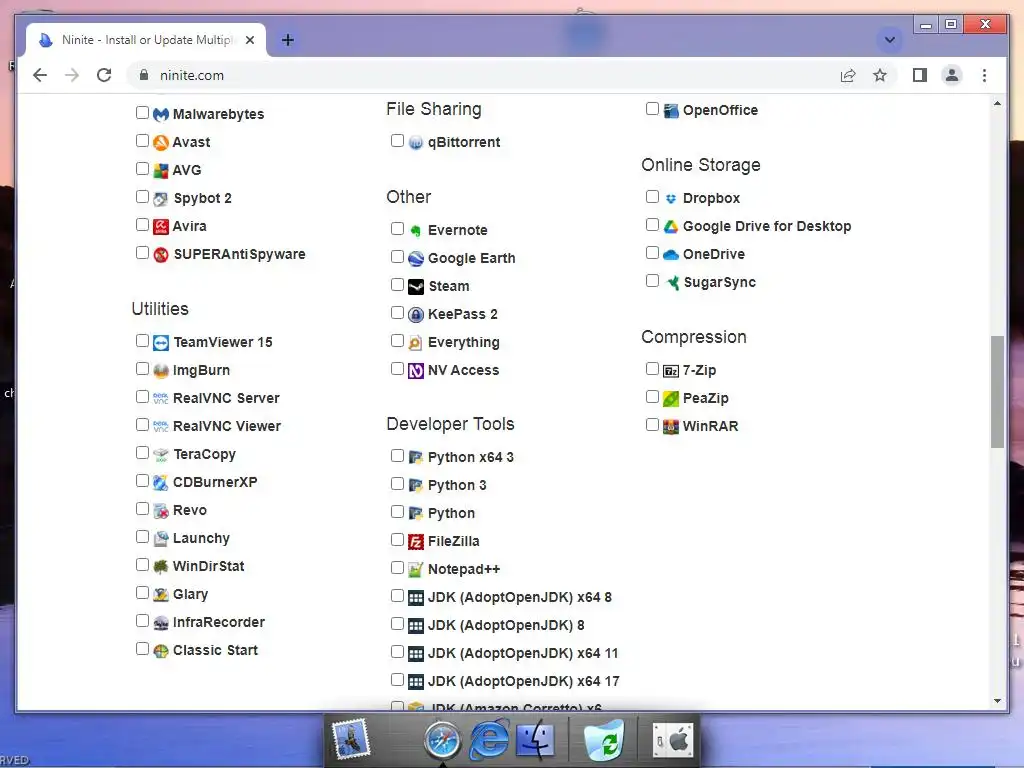
Task: Click the AVG colored icon
Action: [x=161, y=170]
